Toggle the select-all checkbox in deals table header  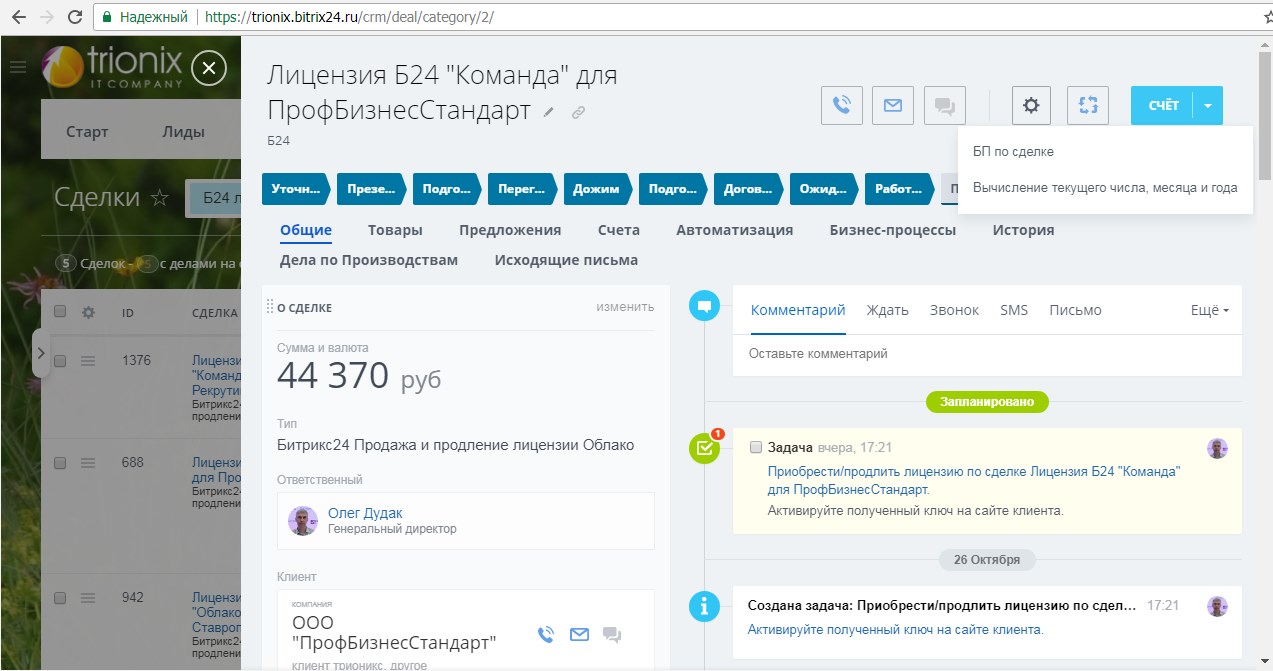60,312
